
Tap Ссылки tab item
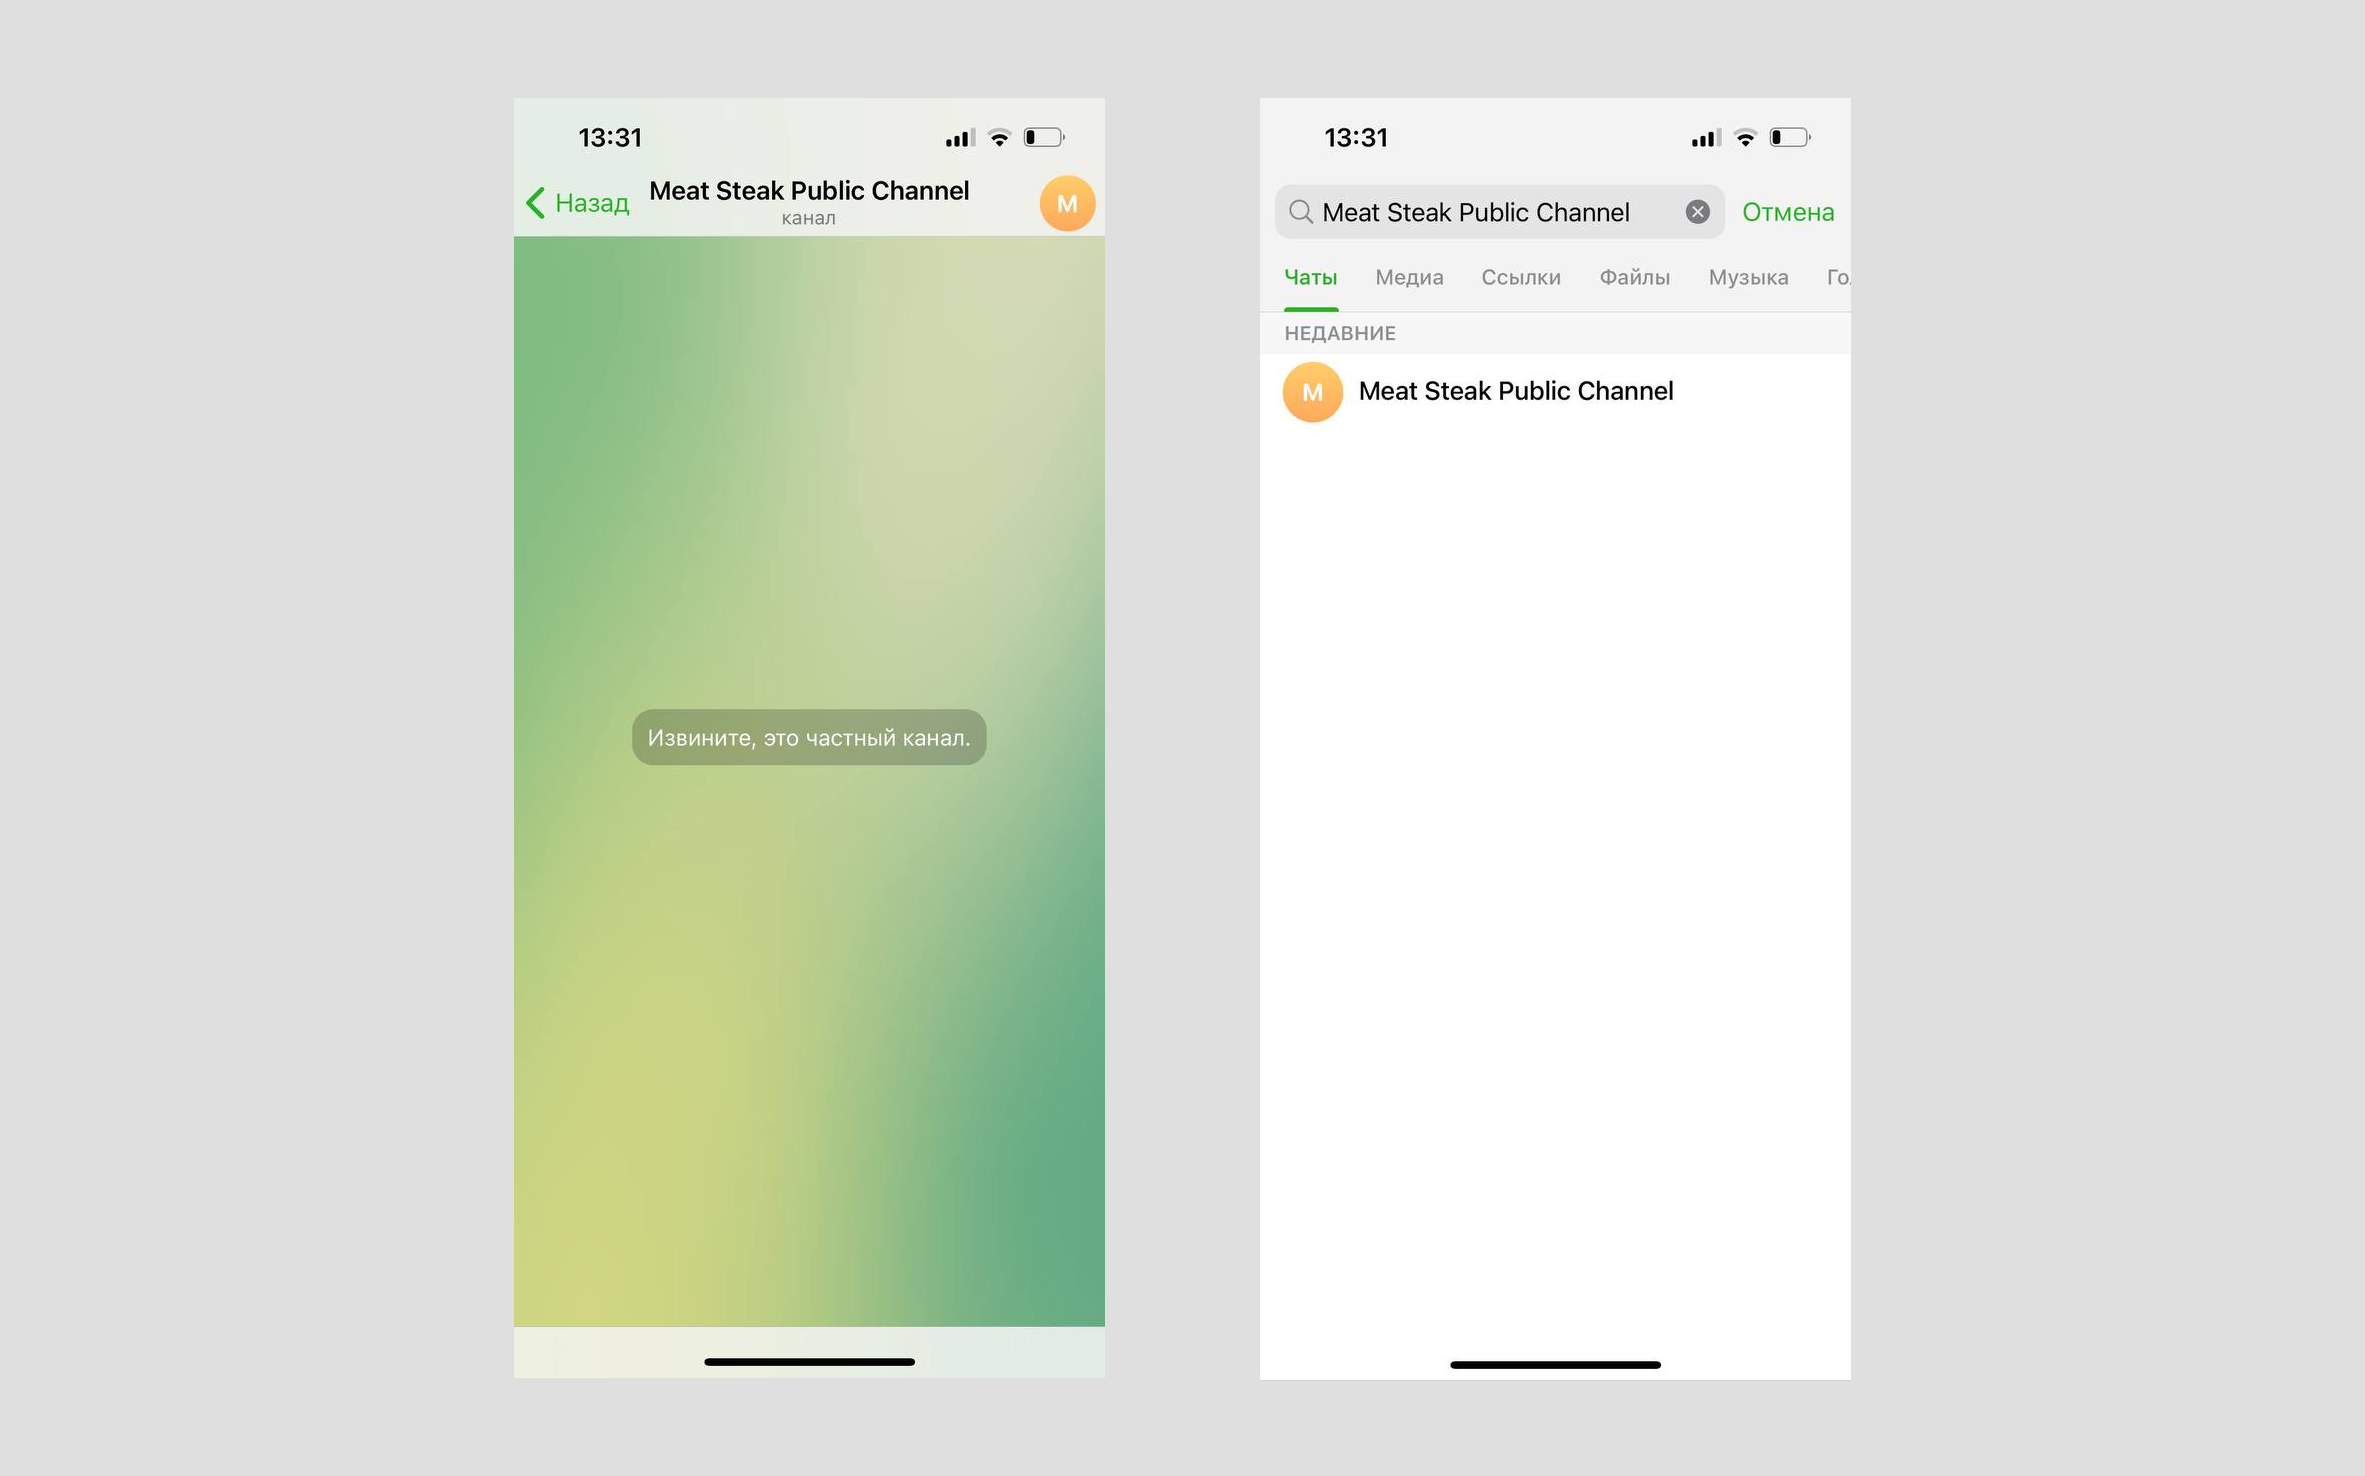click(x=1518, y=275)
